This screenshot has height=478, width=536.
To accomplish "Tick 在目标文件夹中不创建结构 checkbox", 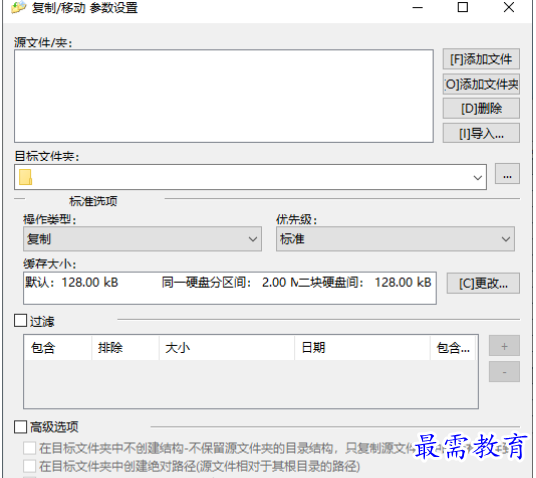I will click(x=29, y=448).
